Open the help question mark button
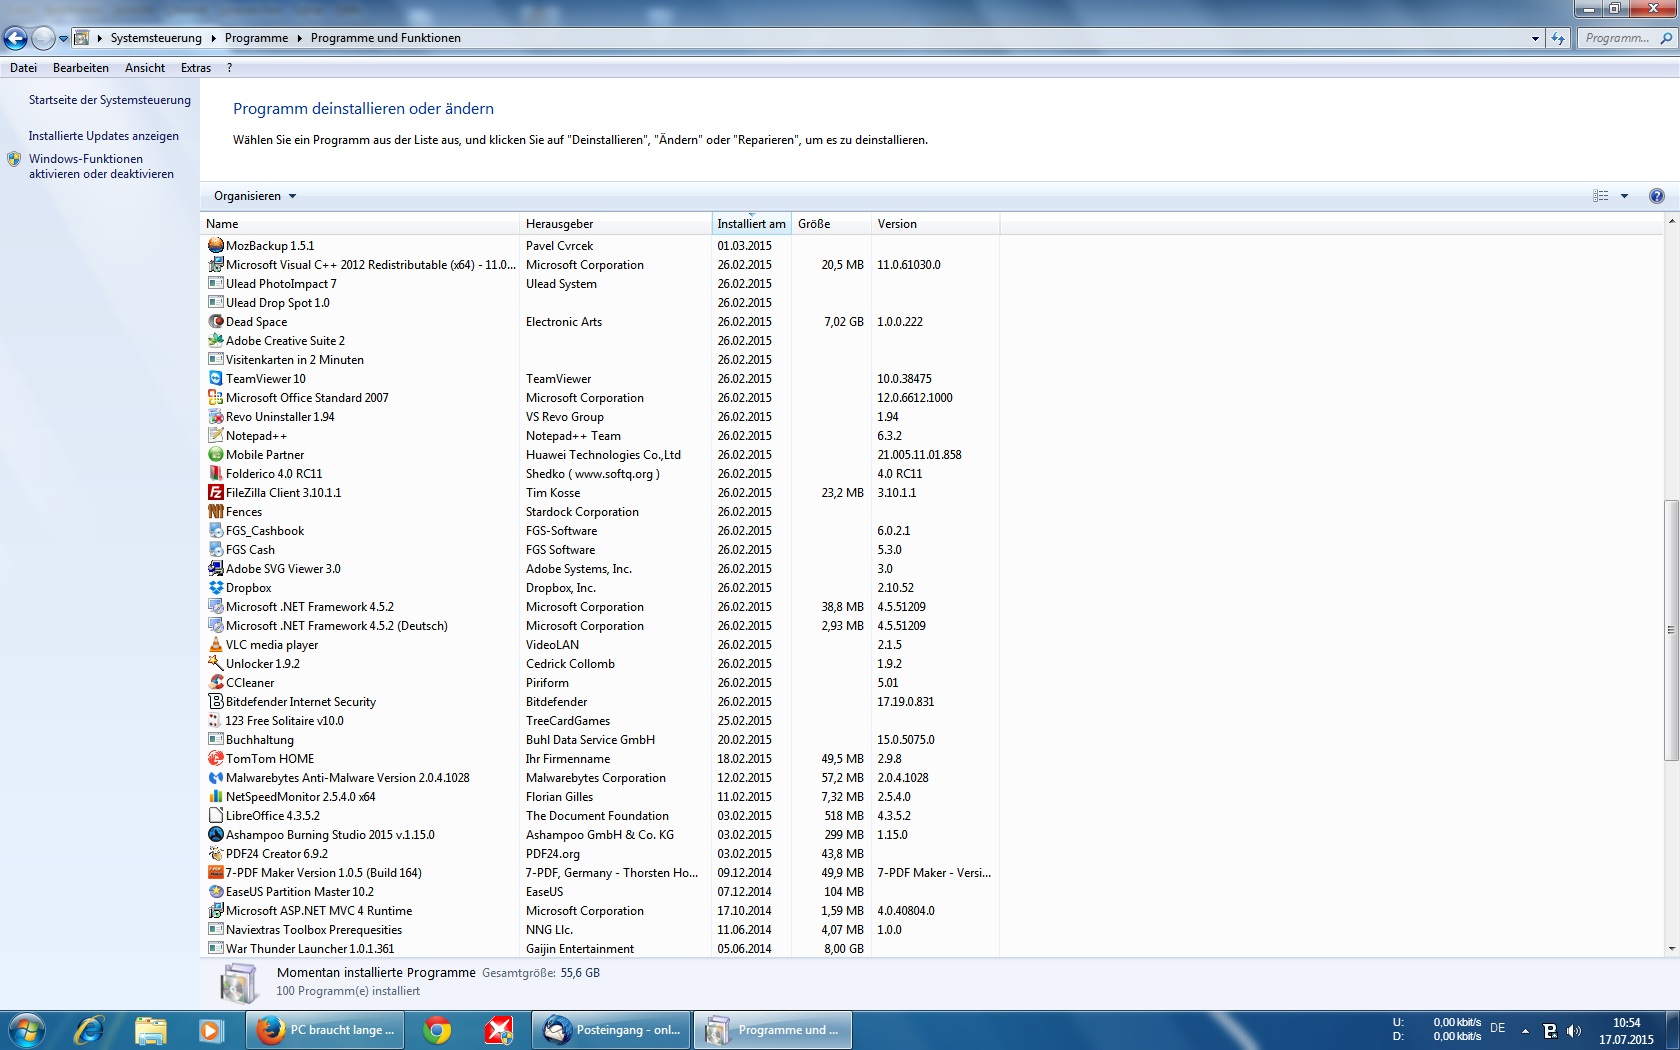This screenshot has width=1680, height=1050. click(1656, 196)
